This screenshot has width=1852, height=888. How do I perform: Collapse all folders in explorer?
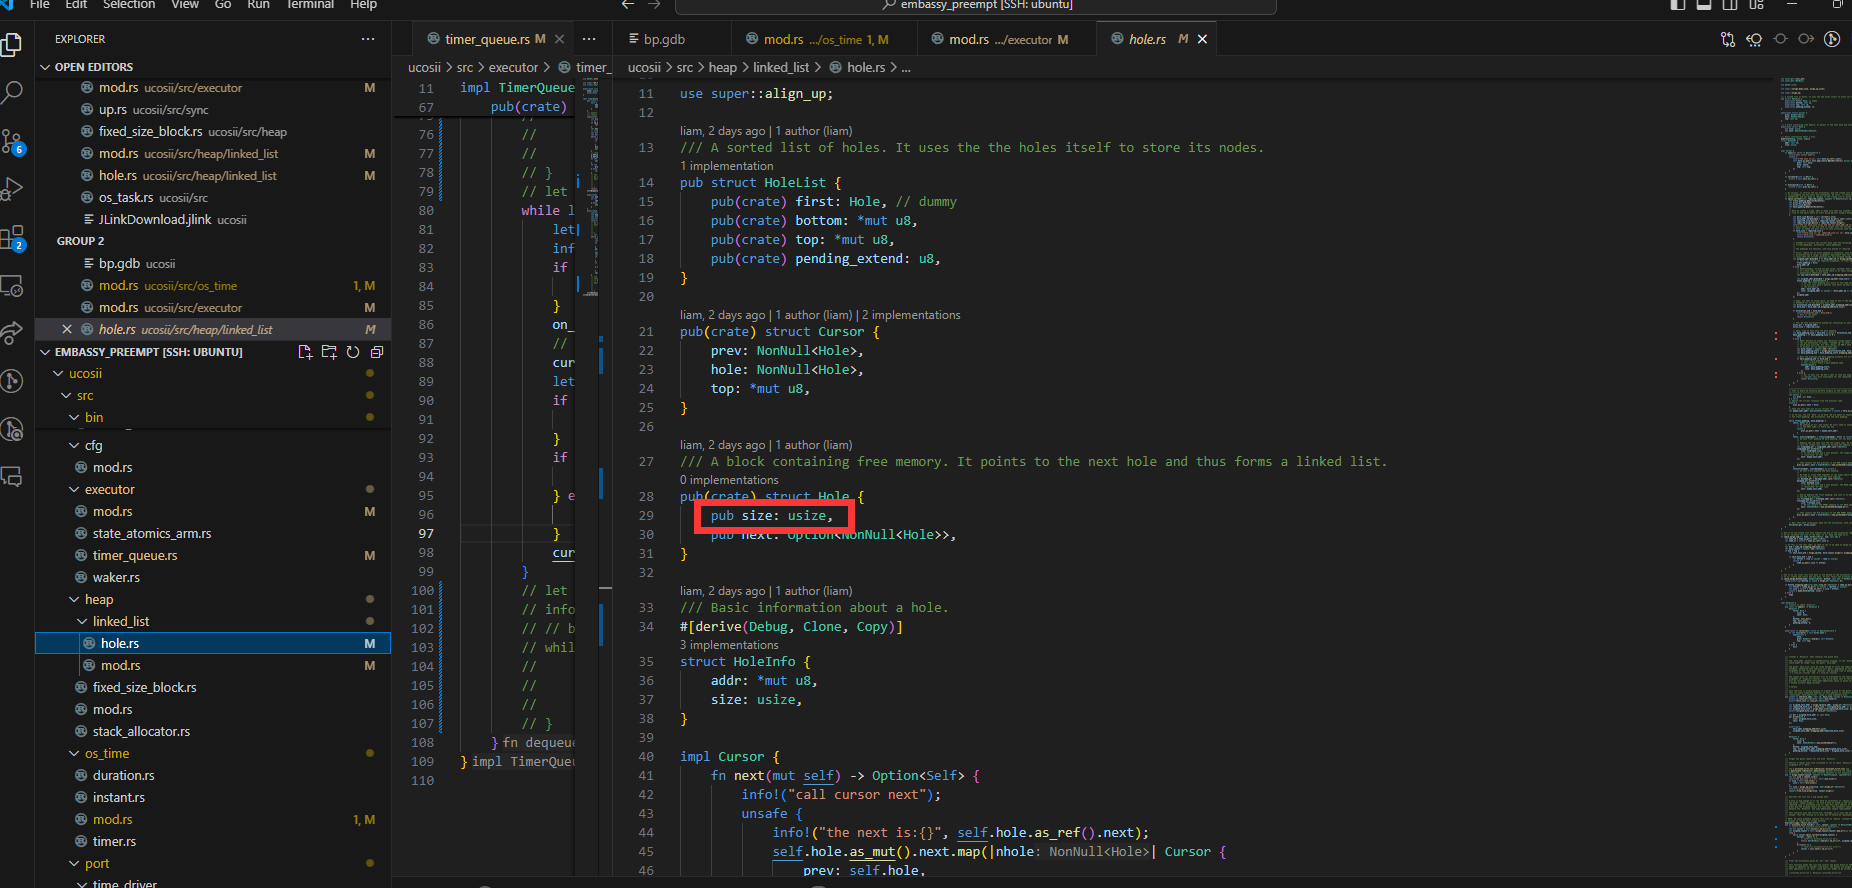(377, 352)
